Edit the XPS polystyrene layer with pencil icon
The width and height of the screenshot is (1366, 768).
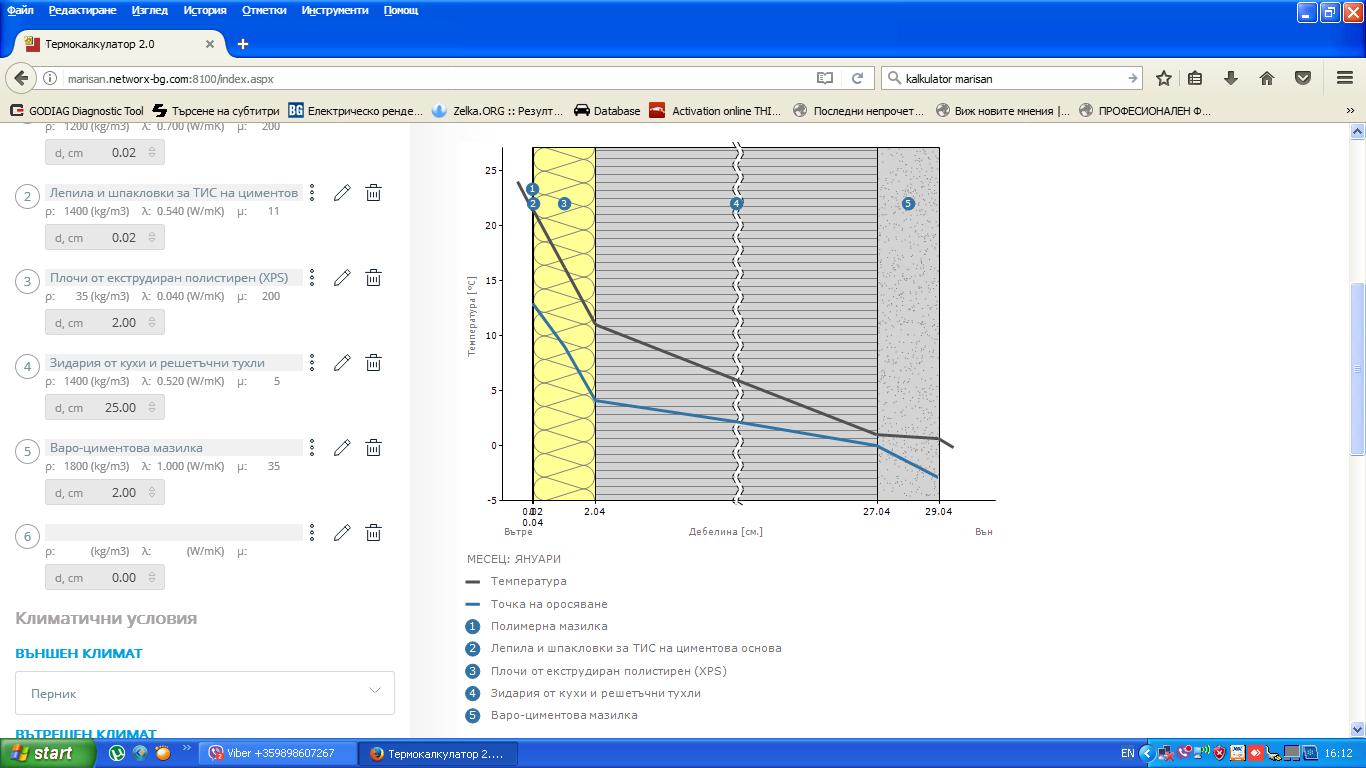pyautogui.click(x=342, y=278)
